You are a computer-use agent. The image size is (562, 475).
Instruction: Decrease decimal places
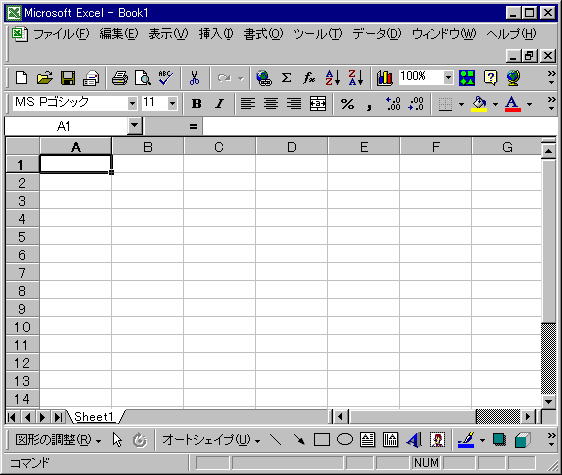[416, 104]
